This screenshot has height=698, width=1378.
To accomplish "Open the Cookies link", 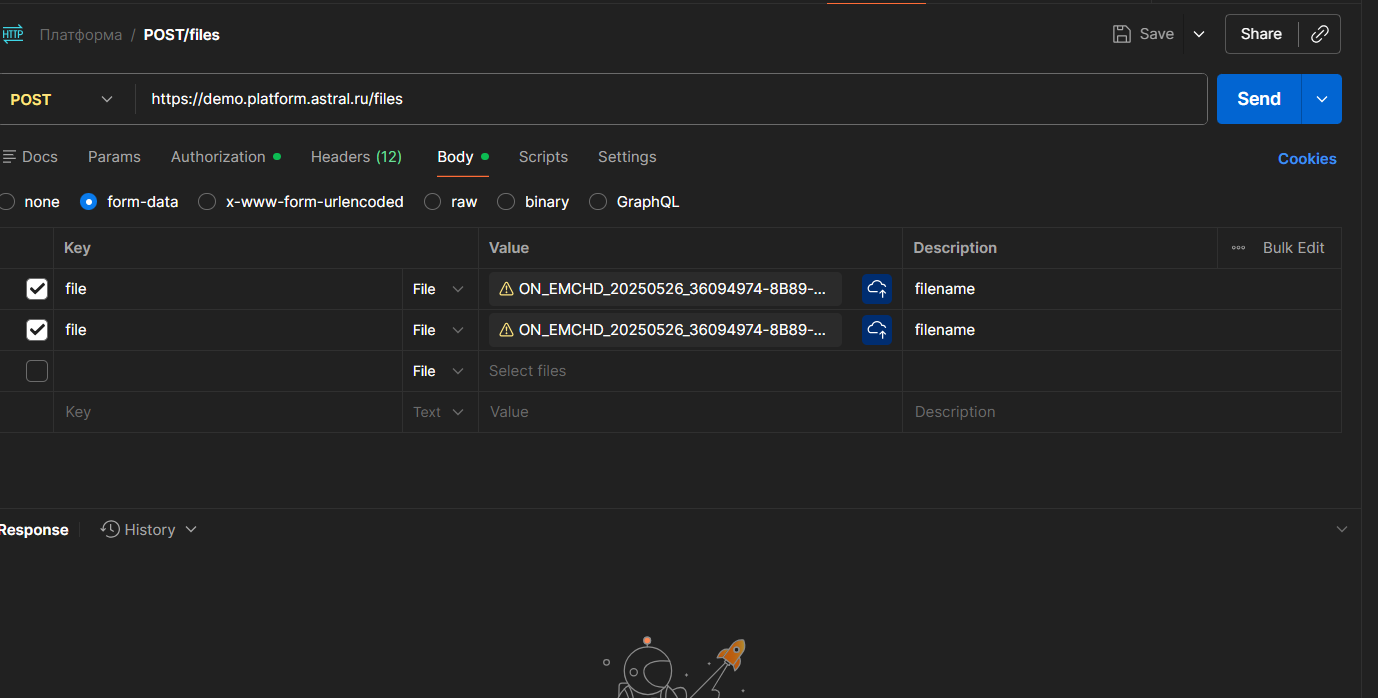I will [x=1307, y=159].
